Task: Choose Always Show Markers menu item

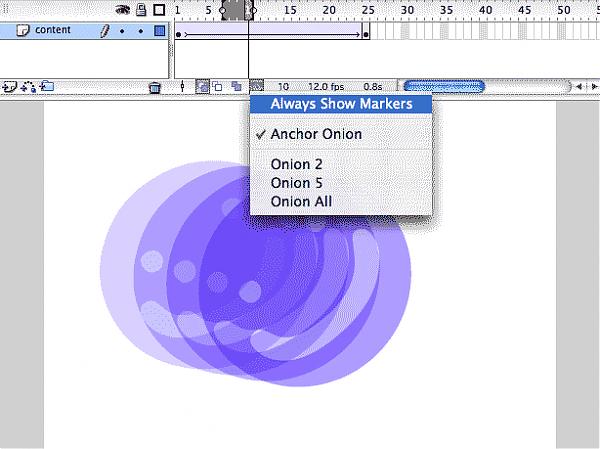Action: point(341,104)
